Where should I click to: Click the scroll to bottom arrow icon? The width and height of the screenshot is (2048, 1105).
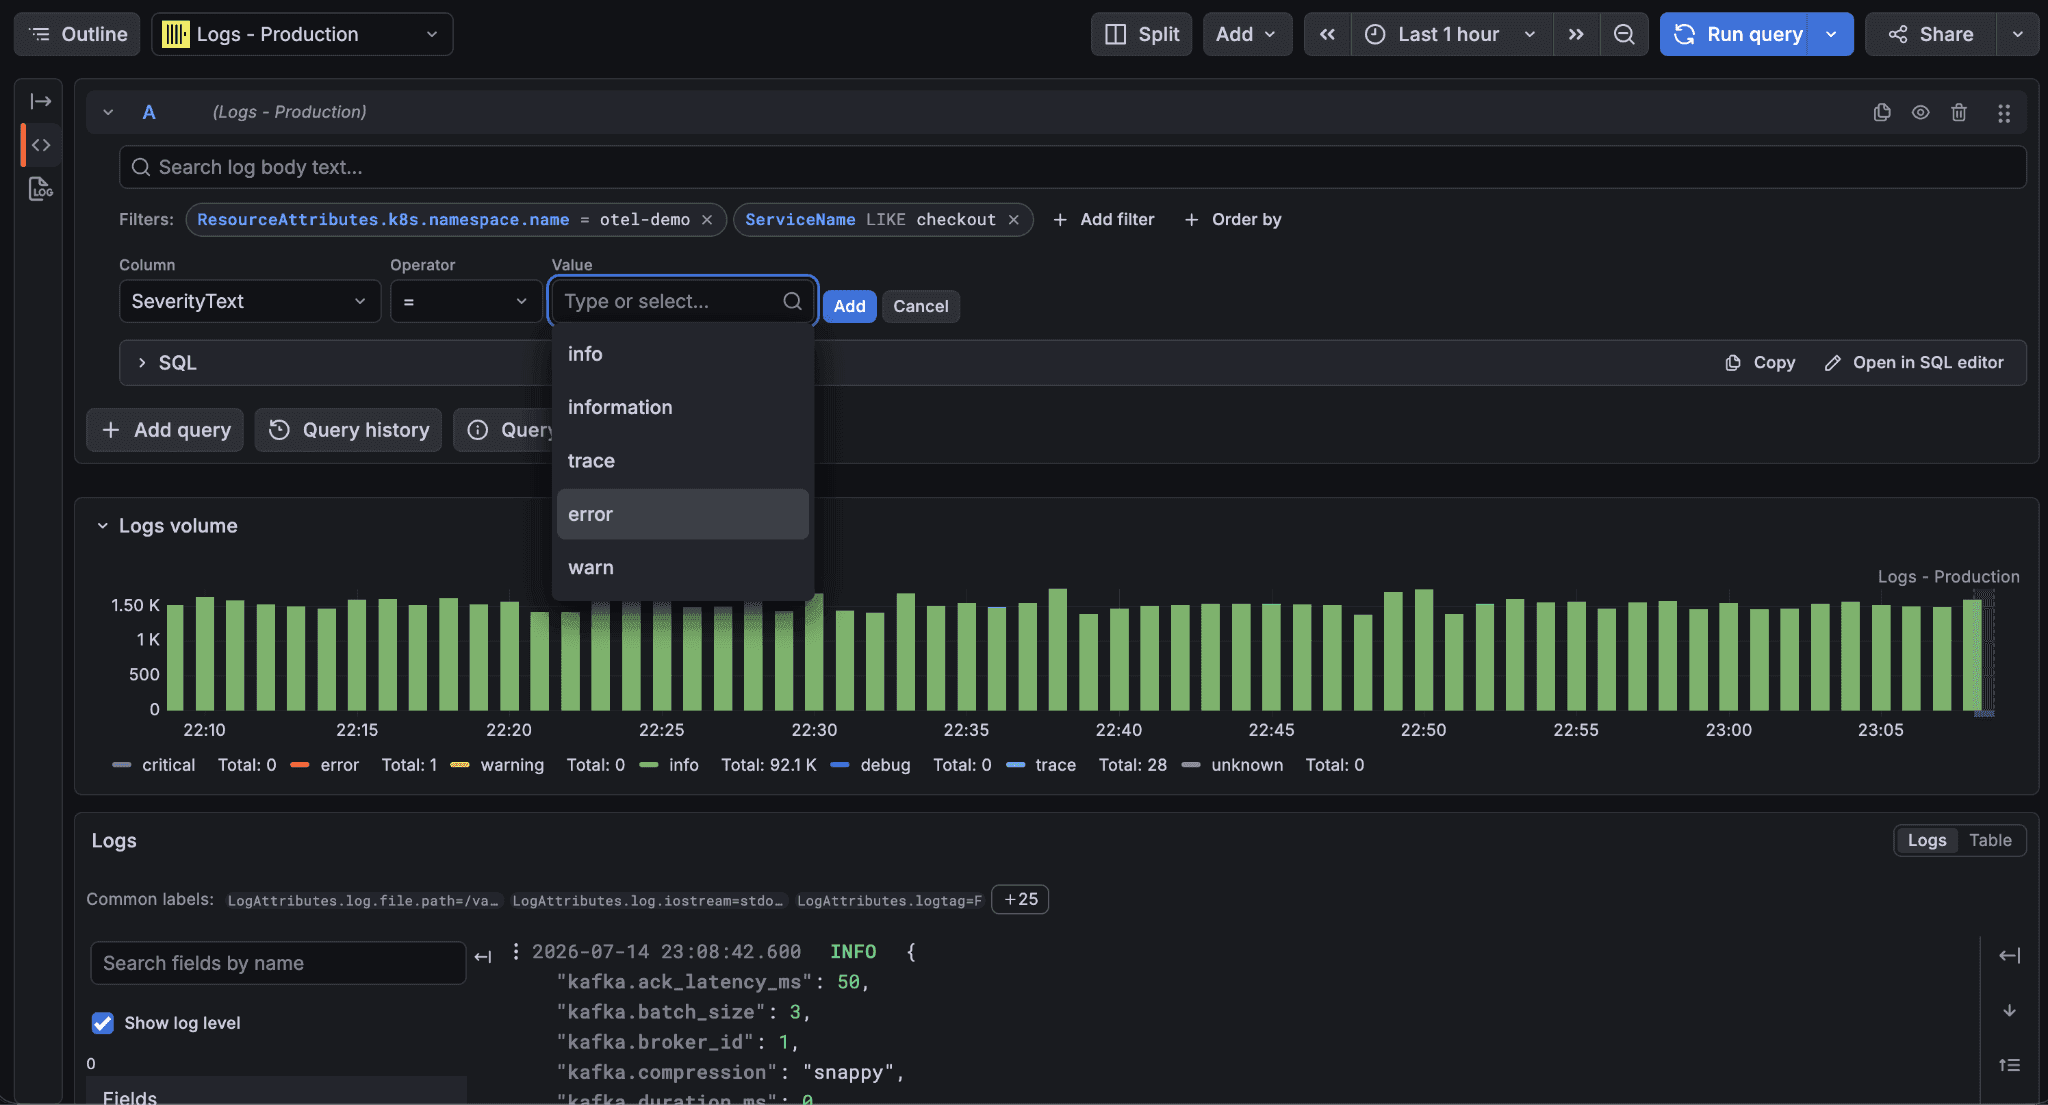pyautogui.click(x=2009, y=1011)
